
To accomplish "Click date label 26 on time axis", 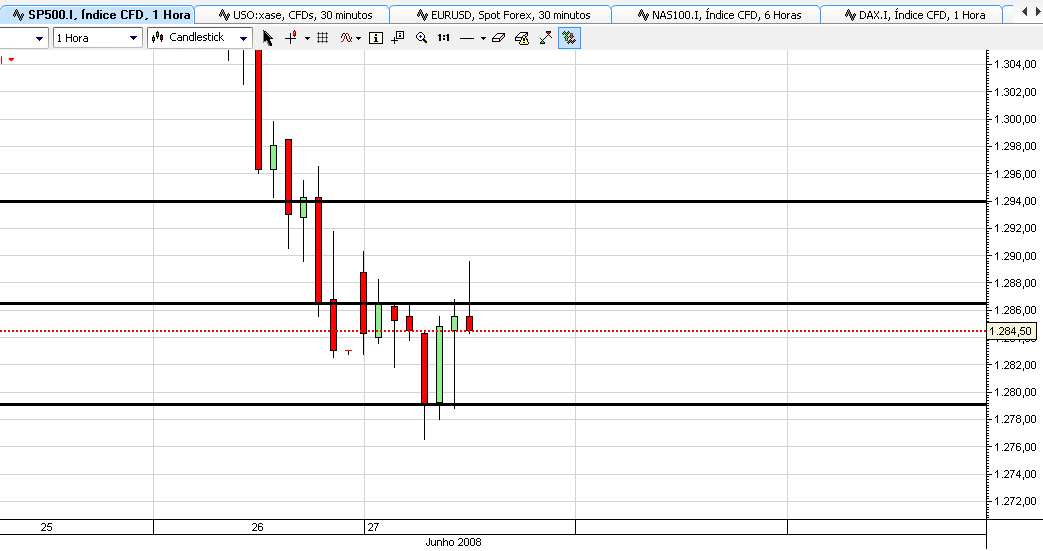I will (x=257, y=527).
